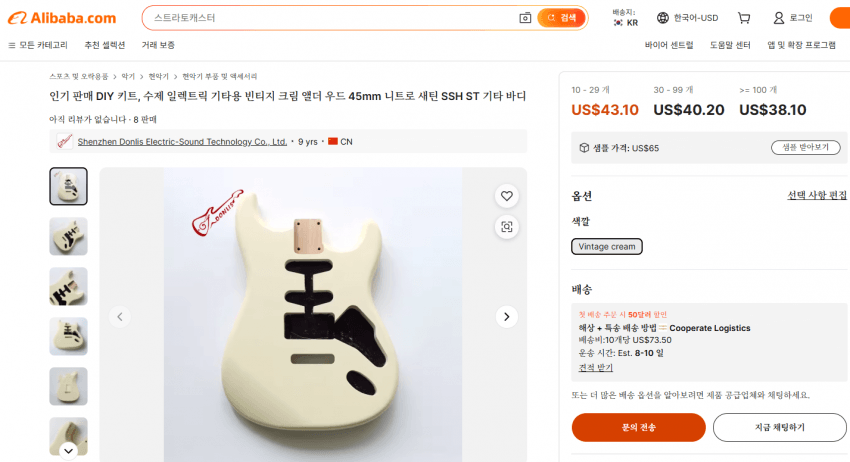The image size is (850, 462).
Task: Select the first guitar body thumbnail
Action: coord(69,186)
